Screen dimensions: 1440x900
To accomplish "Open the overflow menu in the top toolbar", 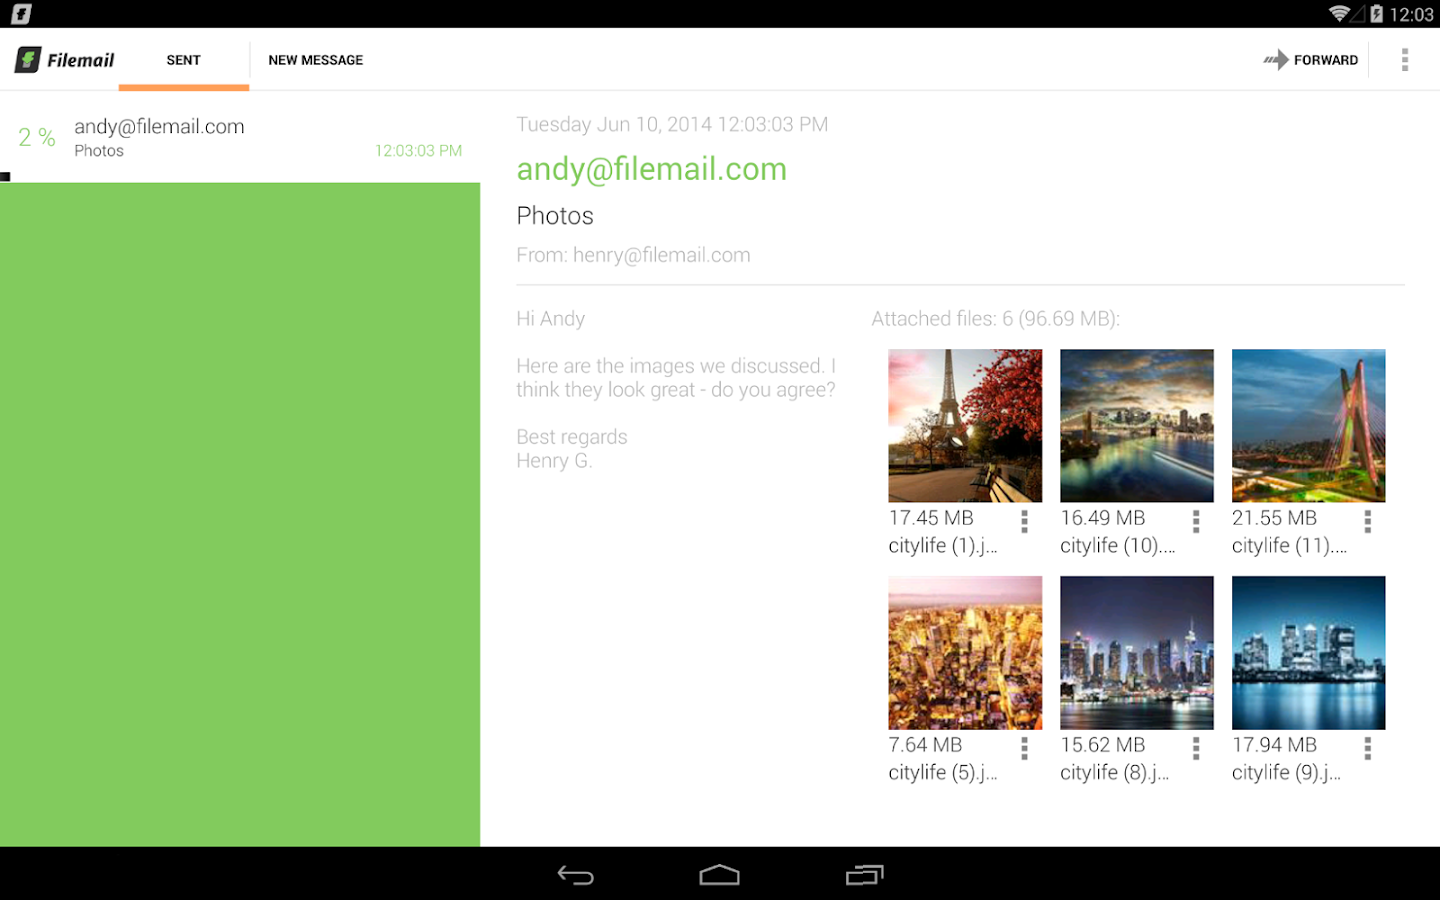I will click(x=1405, y=60).
